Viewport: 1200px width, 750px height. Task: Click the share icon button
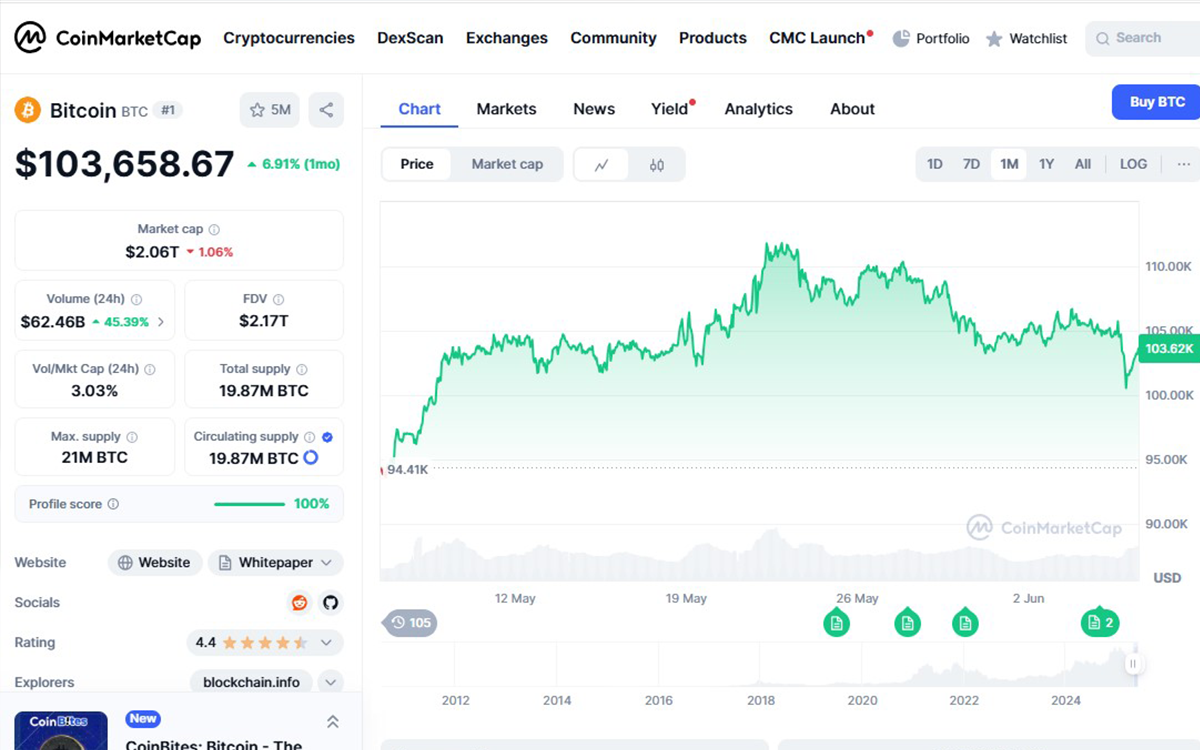click(x=326, y=110)
